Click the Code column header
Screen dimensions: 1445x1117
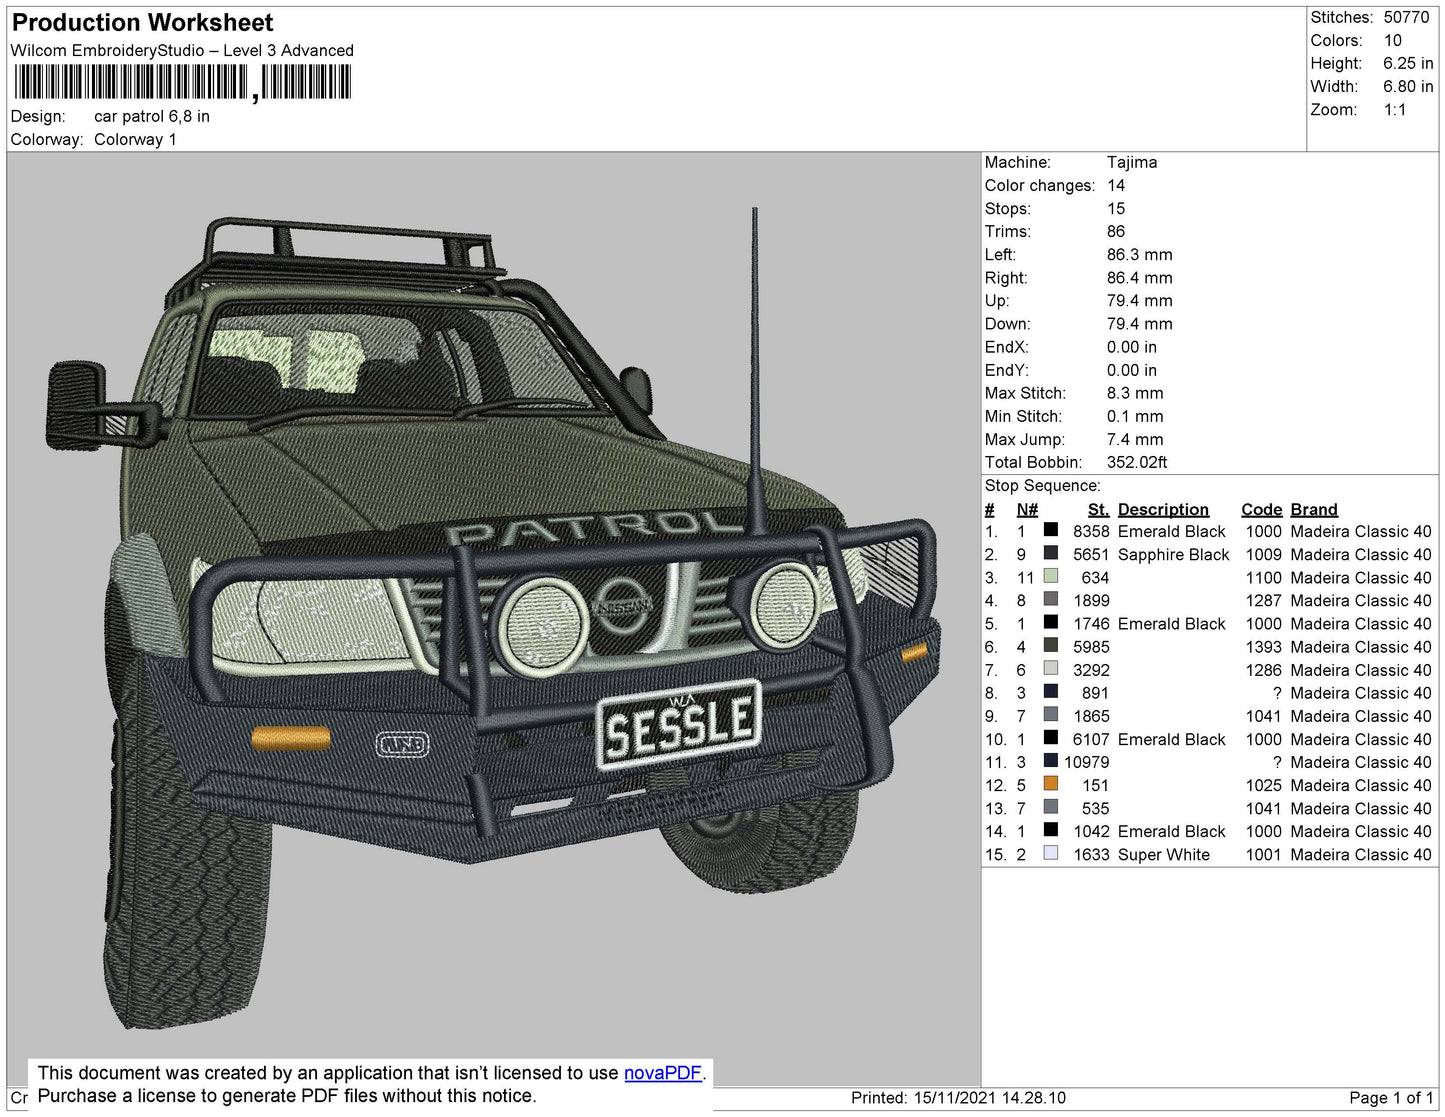[1261, 509]
